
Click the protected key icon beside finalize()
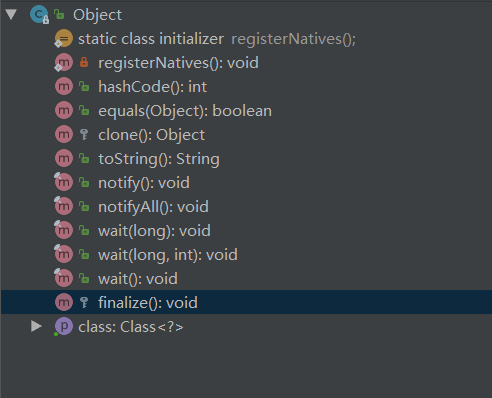pyautogui.click(x=84, y=302)
